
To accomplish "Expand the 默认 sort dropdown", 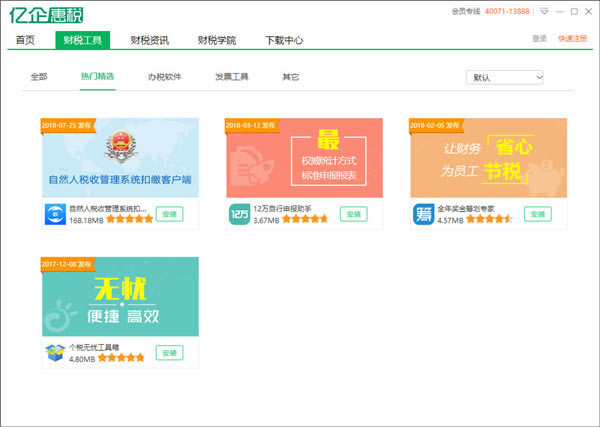I will [505, 77].
